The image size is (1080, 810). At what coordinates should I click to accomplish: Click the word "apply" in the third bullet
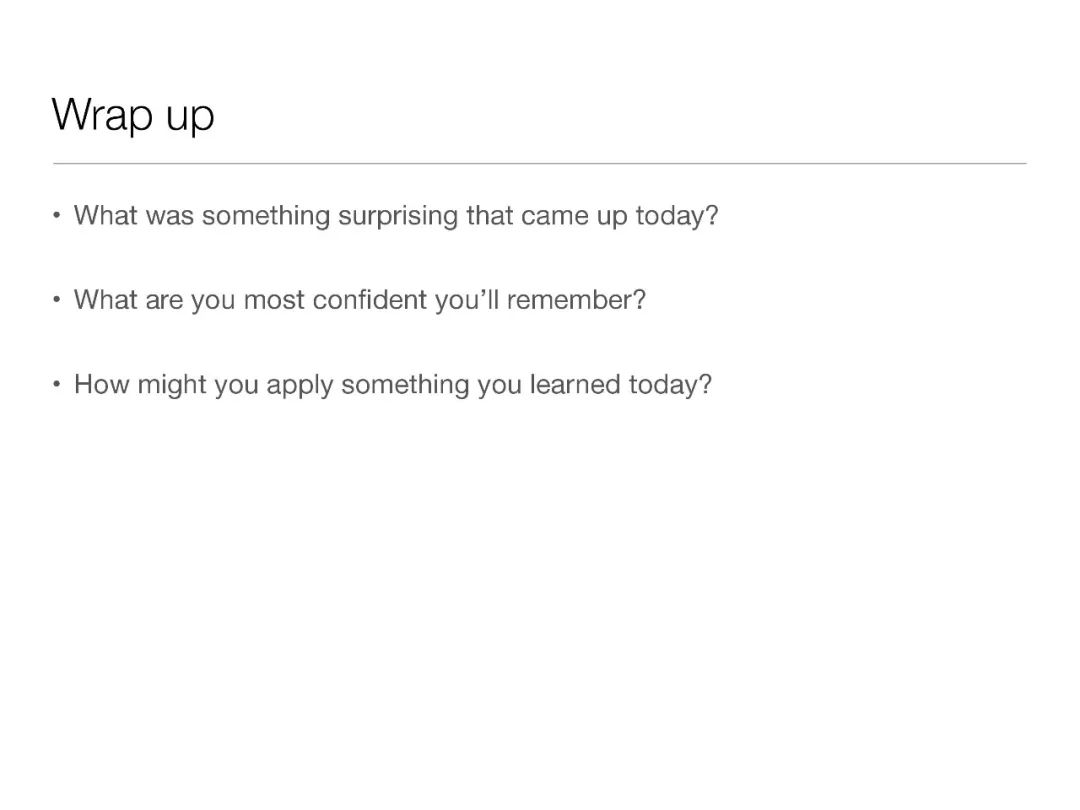300,386
